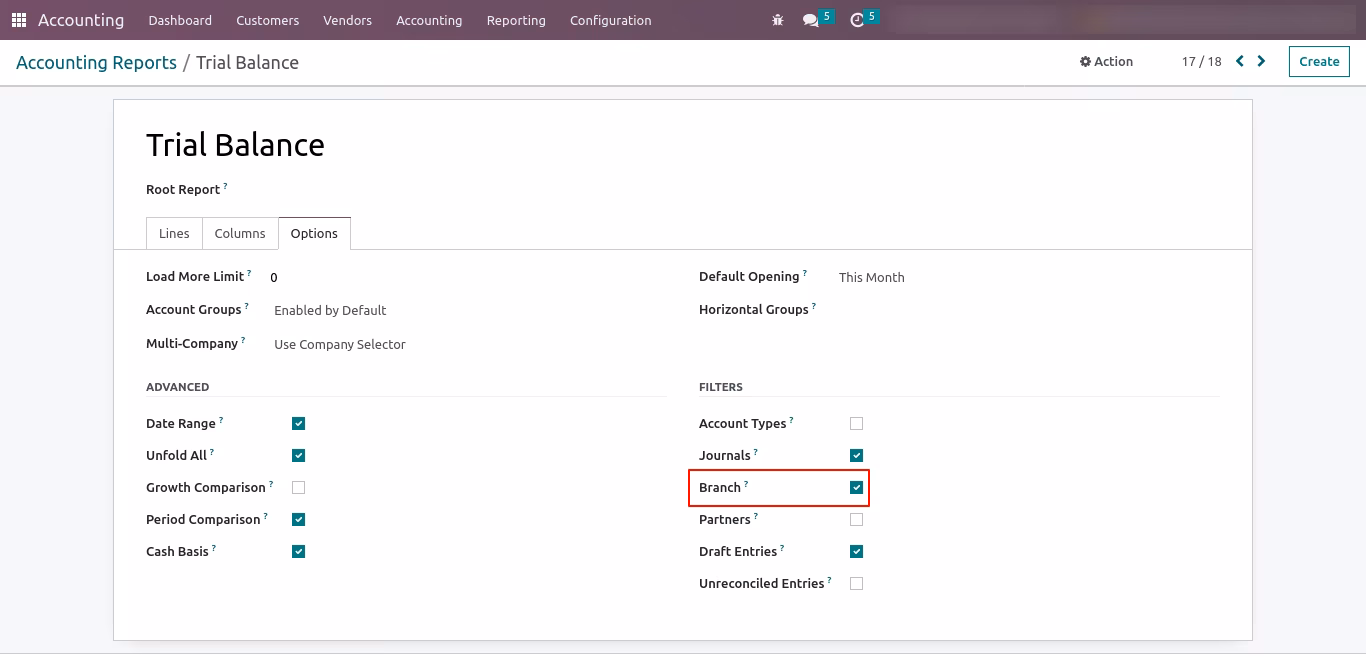
Task: Go to previous record arrow
Action: pyautogui.click(x=1240, y=61)
